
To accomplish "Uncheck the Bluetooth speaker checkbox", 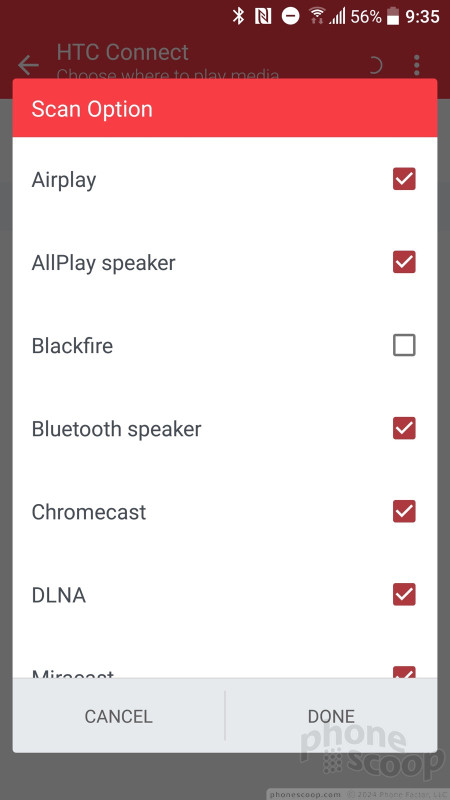I will click(404, 429).
